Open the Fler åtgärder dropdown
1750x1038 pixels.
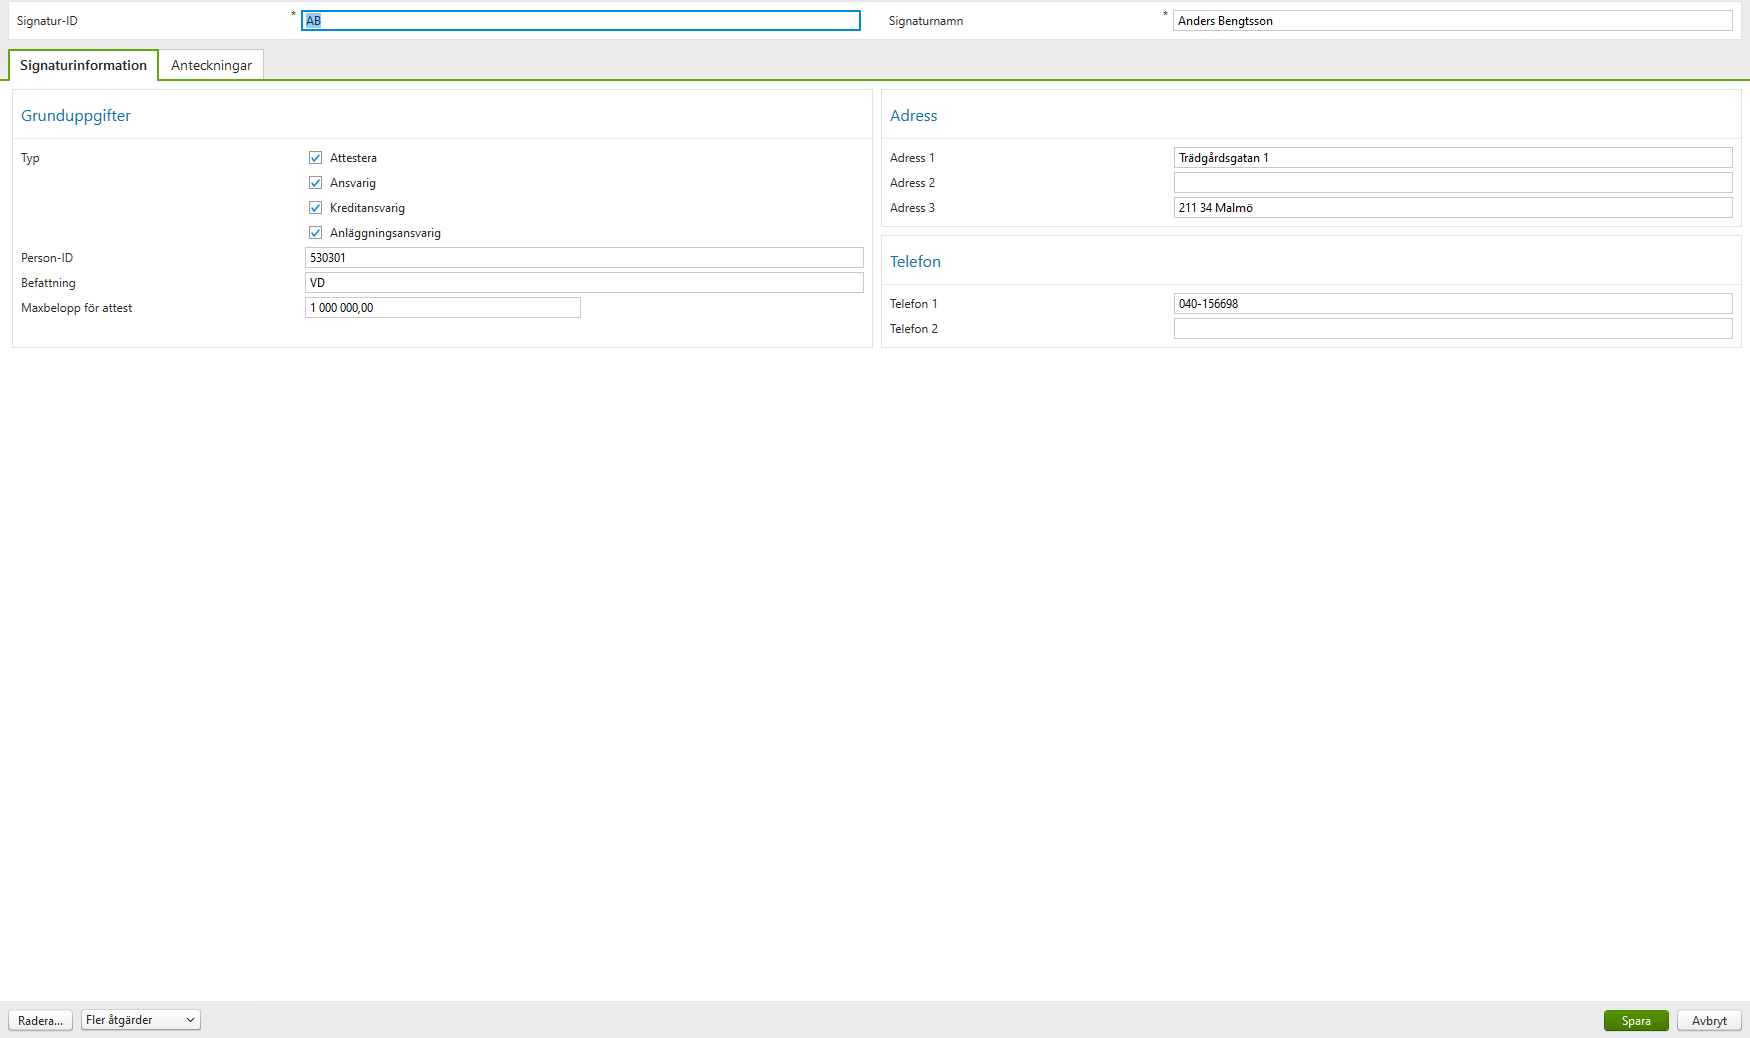[x=139, y=1019]
